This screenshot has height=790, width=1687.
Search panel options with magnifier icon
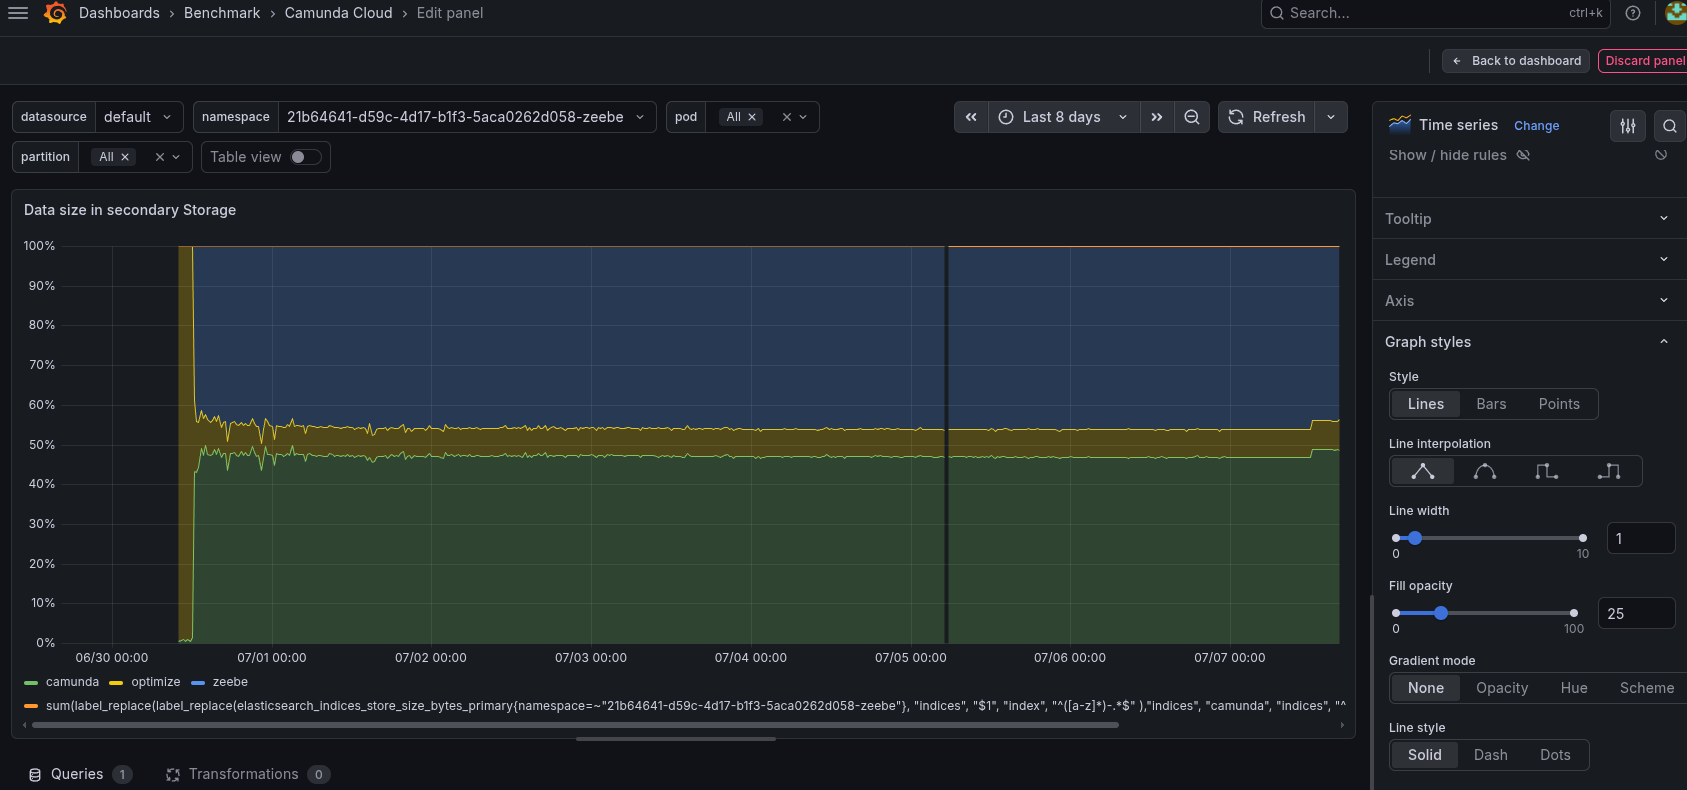coord(1670,126)
